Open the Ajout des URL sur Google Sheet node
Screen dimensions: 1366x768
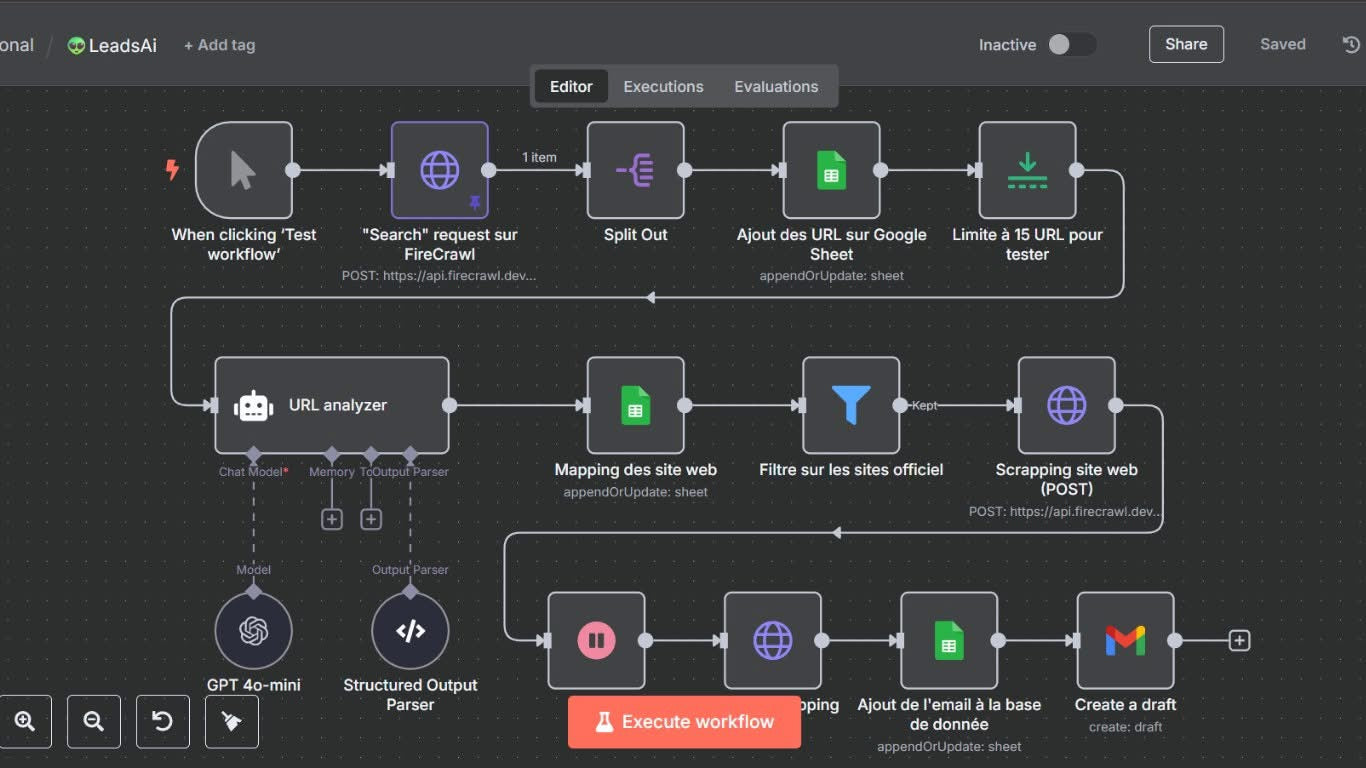(832, 170)
